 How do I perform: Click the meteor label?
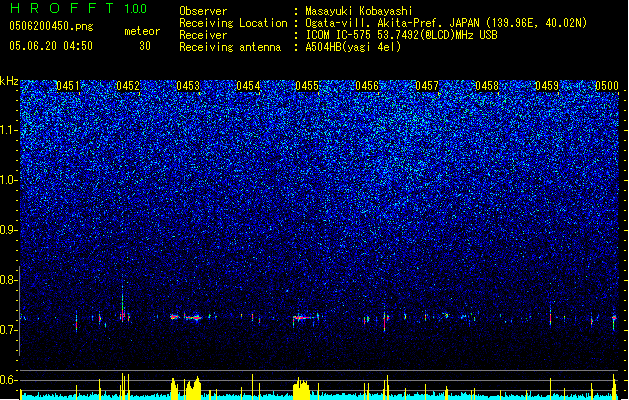coord(142,31)
